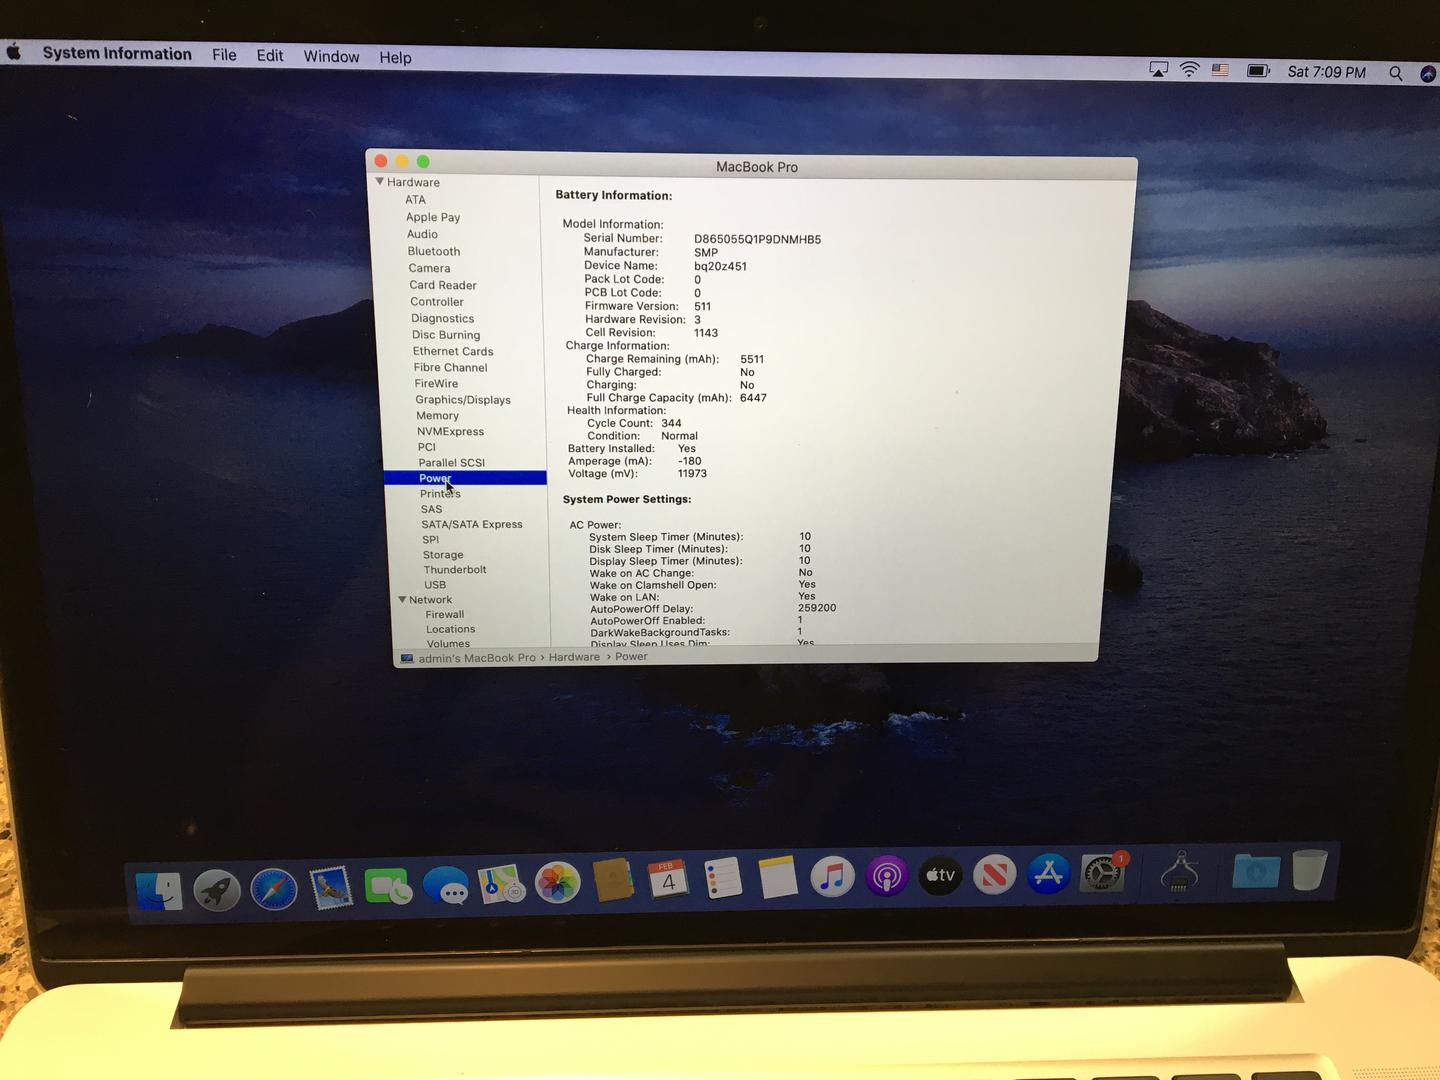
Task: Open Messages speech bubble in Dock
Action: 445,885
